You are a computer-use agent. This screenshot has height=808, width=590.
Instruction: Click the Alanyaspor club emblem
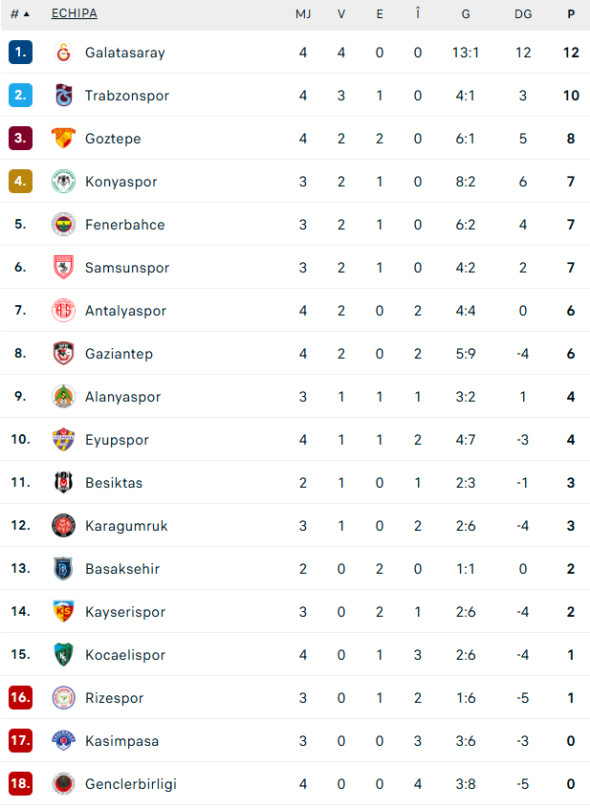tap(64, 396)
